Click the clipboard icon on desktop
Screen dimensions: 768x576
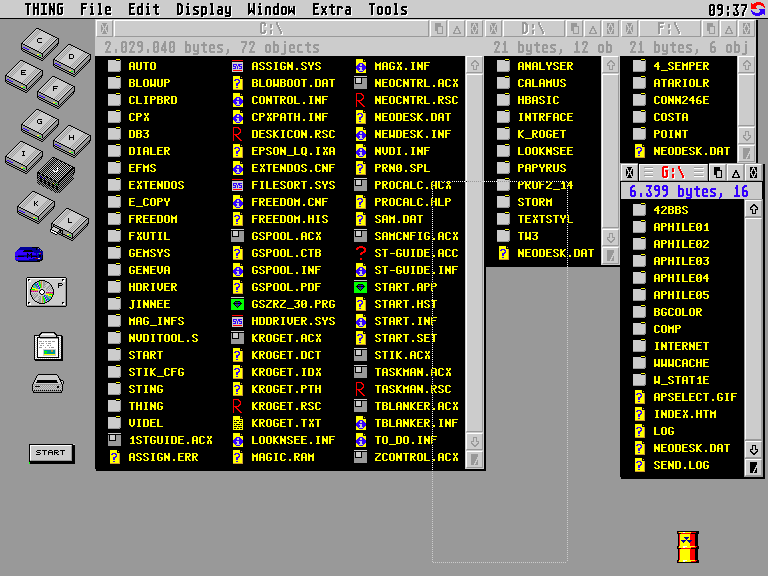pyautogui.click(x=48, y=347)
